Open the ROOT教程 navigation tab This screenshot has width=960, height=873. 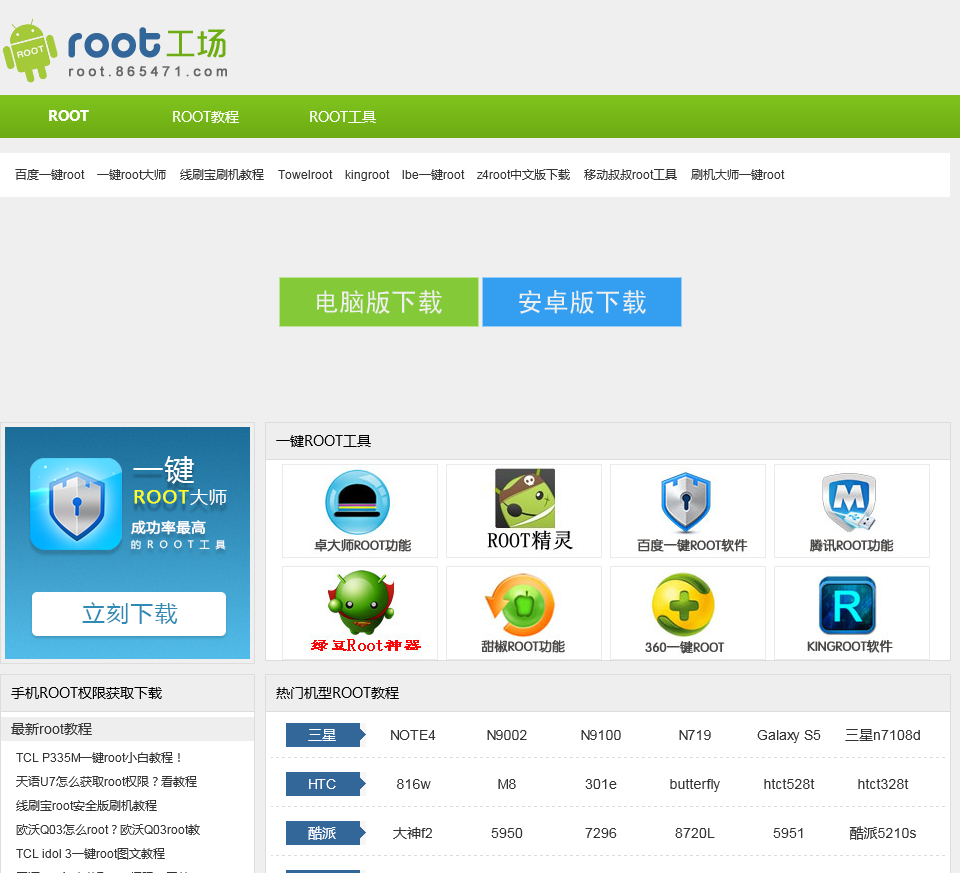point(205,116)
